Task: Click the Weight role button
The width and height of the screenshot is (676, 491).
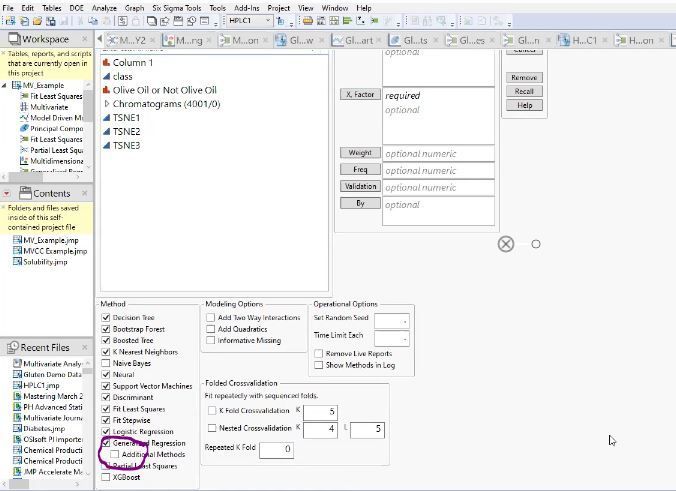Action: click(360, 153)
